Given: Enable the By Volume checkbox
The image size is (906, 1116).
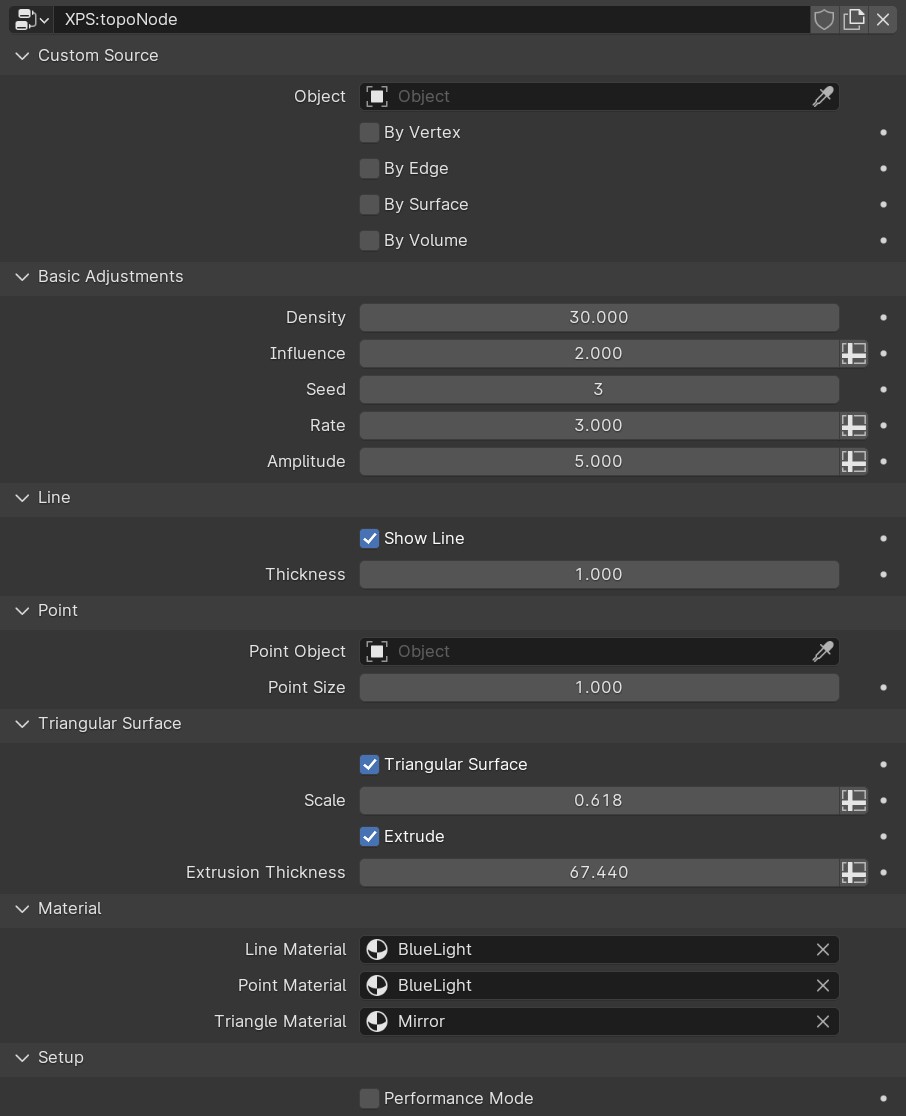Looking at the screenshot, I should click(369, 241).
